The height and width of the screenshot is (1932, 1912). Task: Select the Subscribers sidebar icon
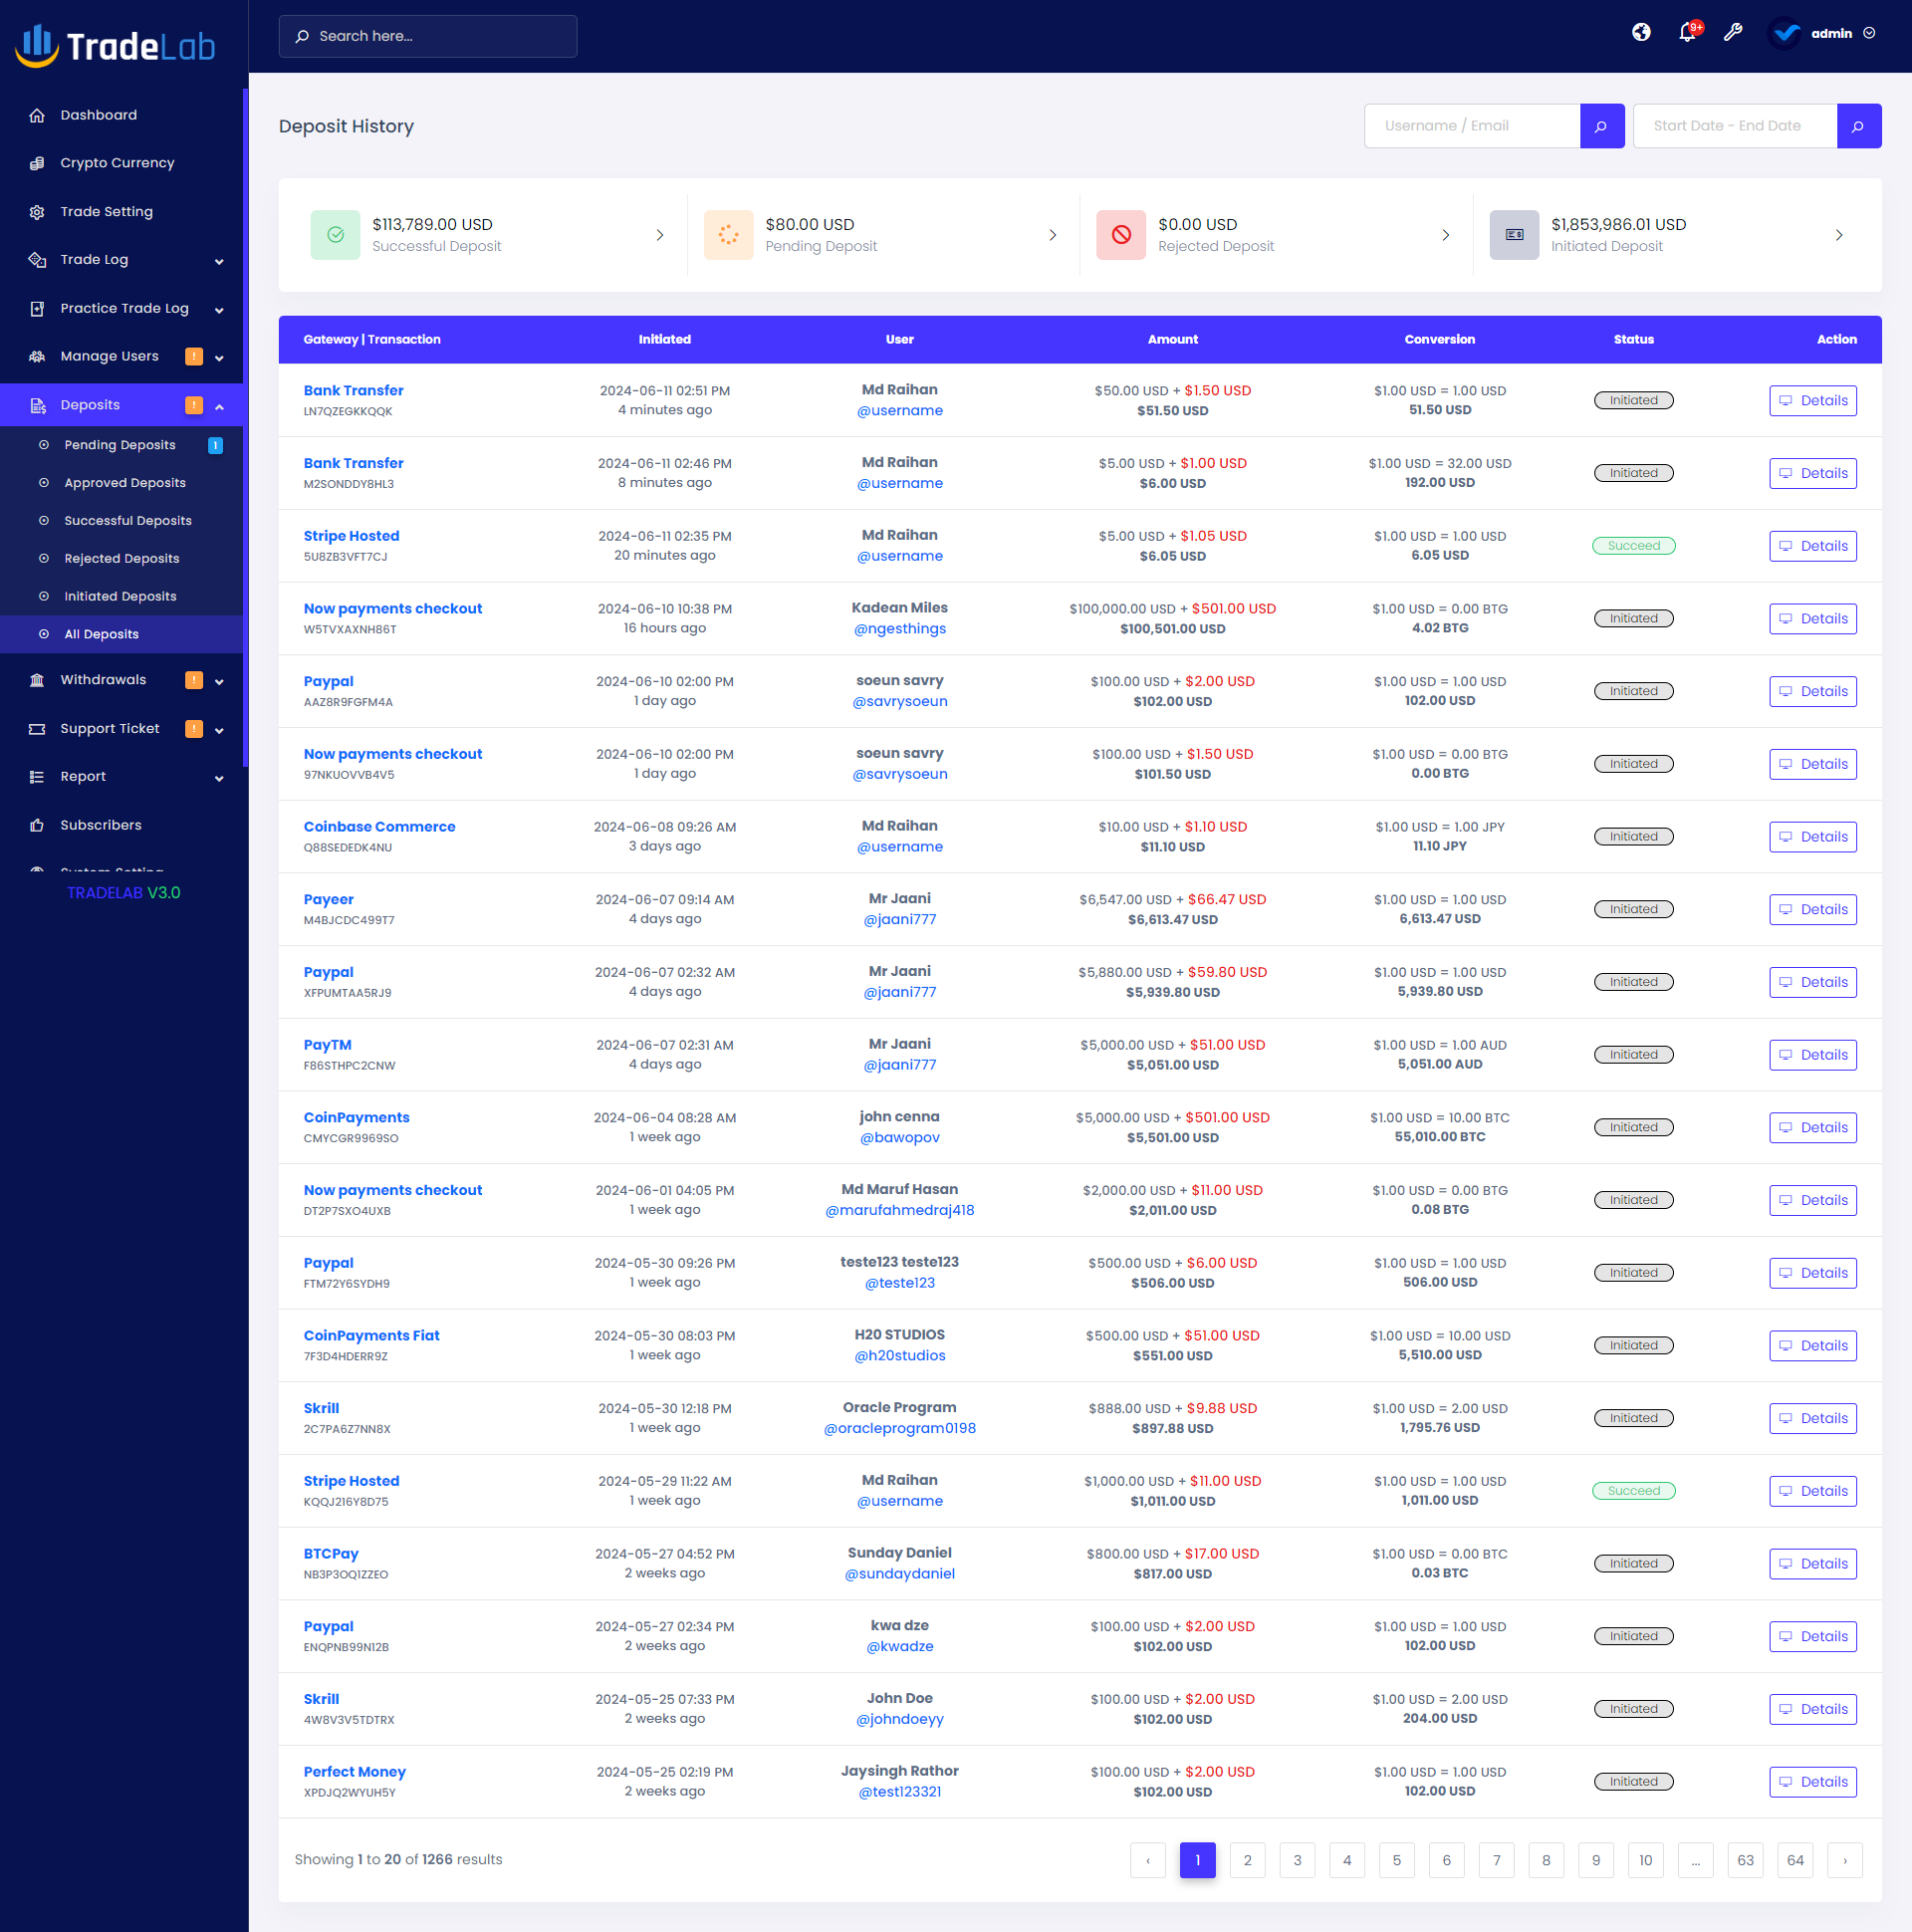point(37,824)
